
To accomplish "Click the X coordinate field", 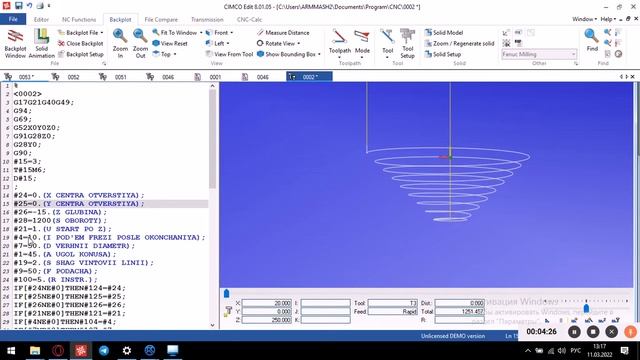I will (267, 303).
